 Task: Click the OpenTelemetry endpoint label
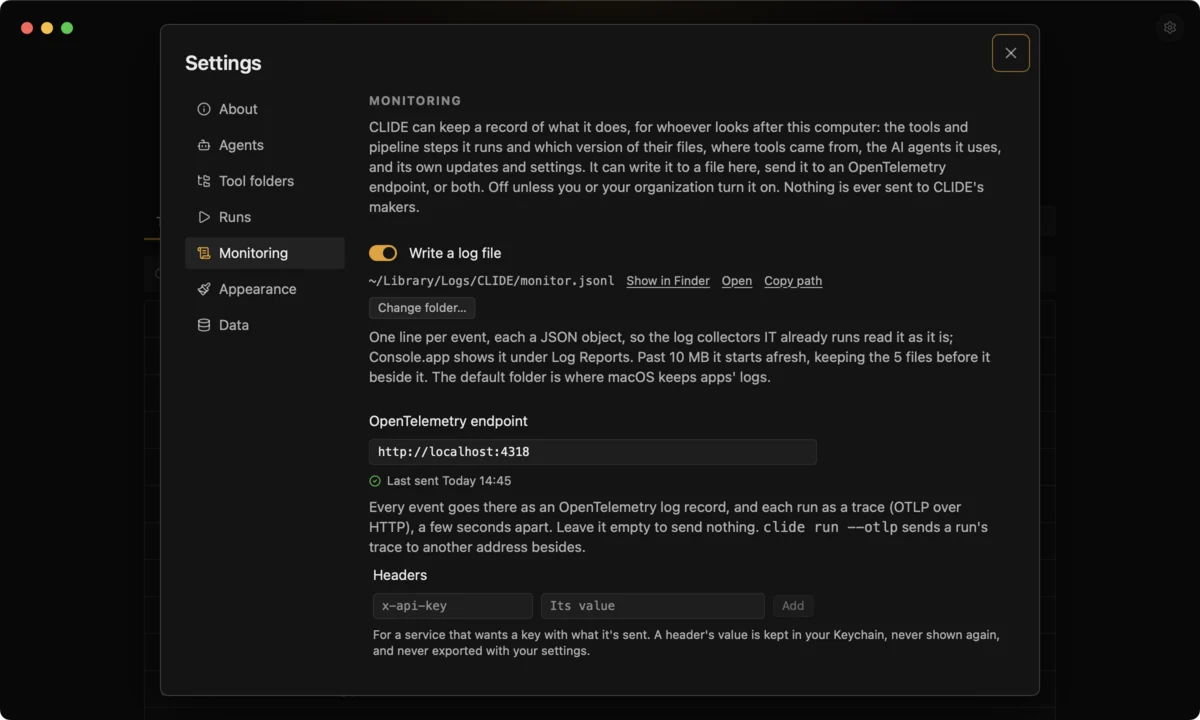coord(448,421)
